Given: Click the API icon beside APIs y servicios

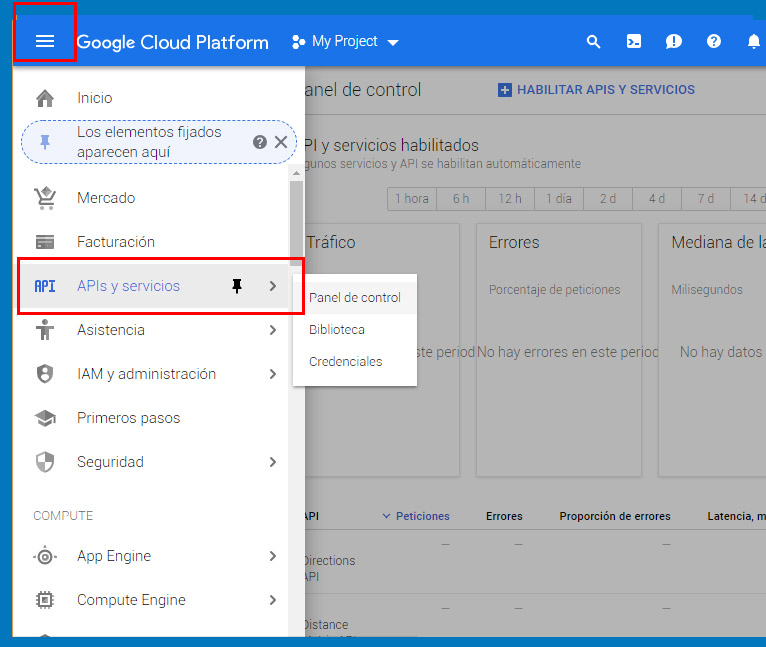Looking at the screenshot, I should (45, 286).
